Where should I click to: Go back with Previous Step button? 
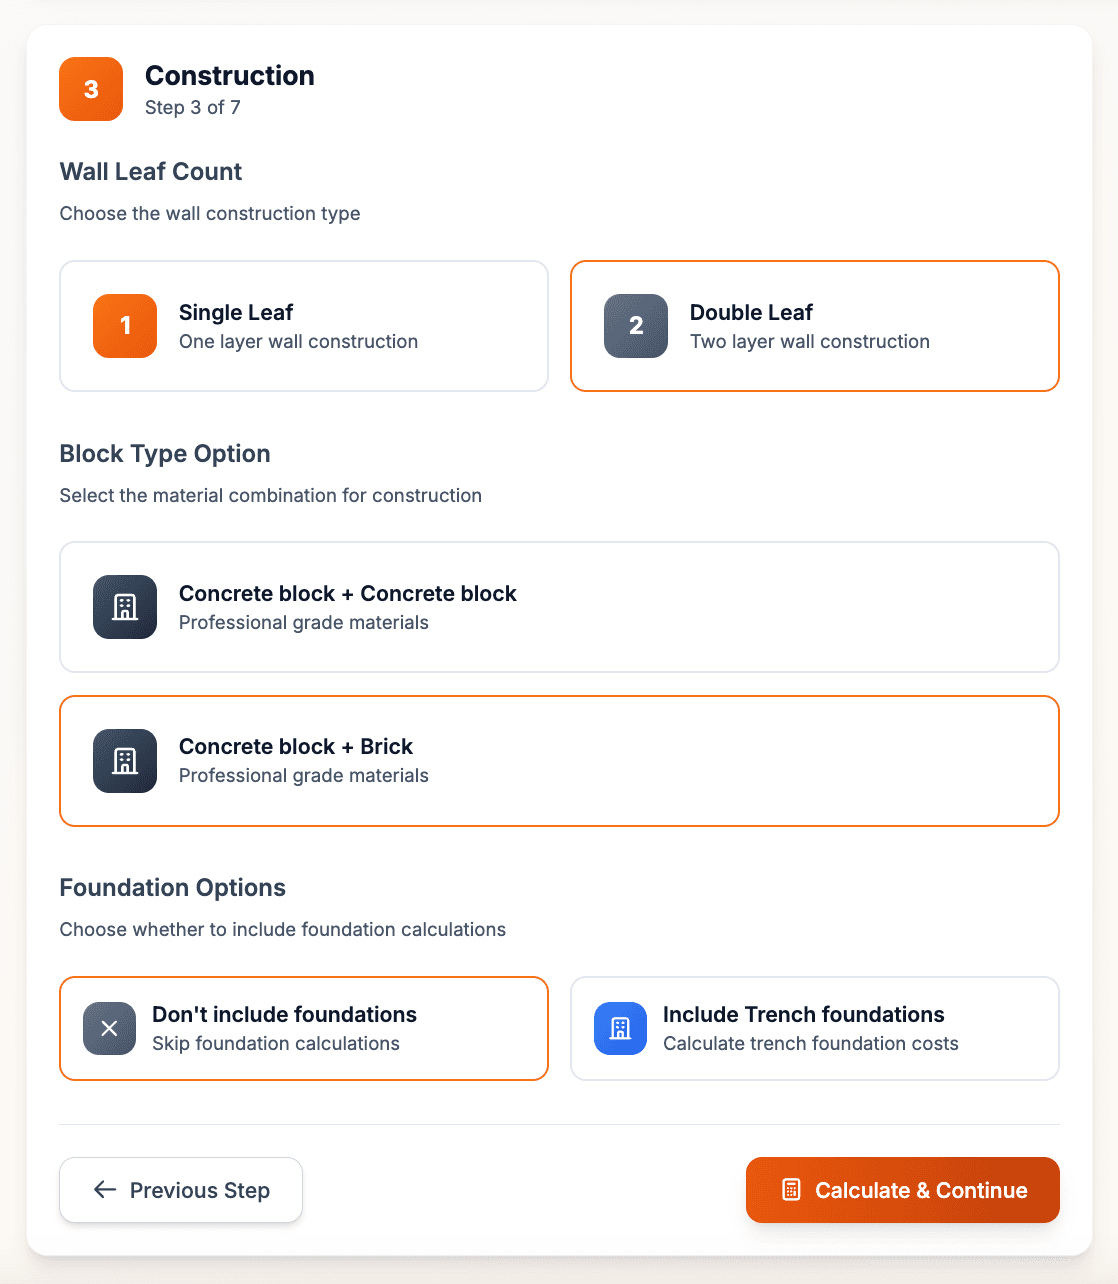[x=181, y=1190]
